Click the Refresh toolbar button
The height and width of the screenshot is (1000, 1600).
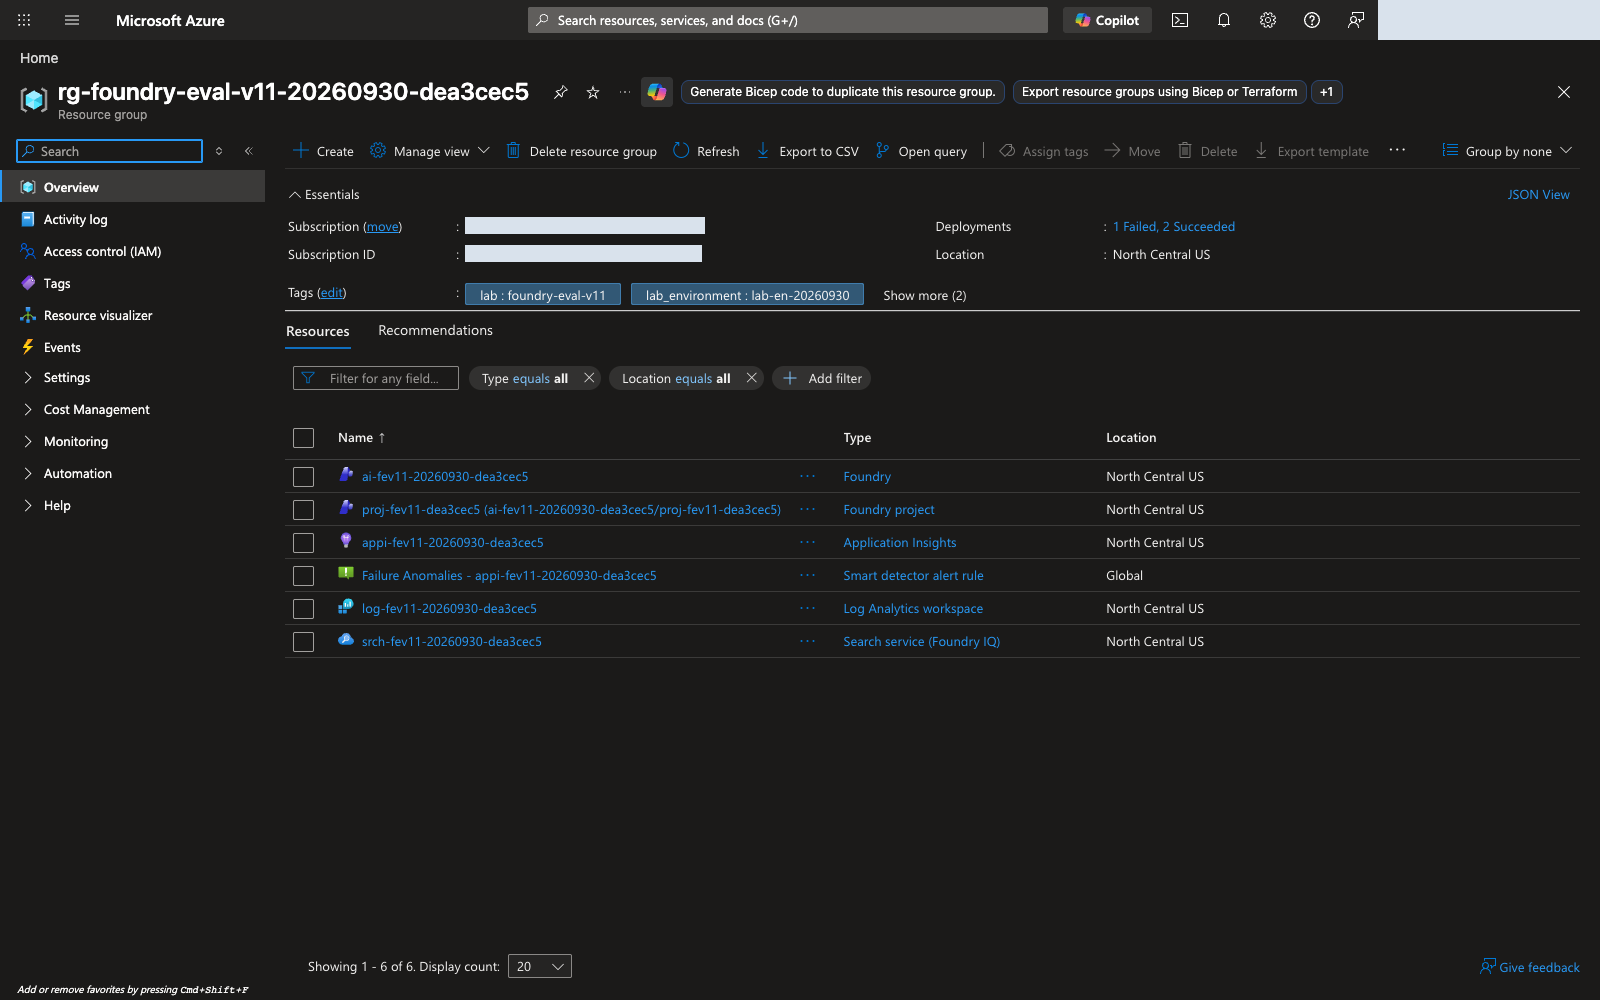tap(706, 151)
